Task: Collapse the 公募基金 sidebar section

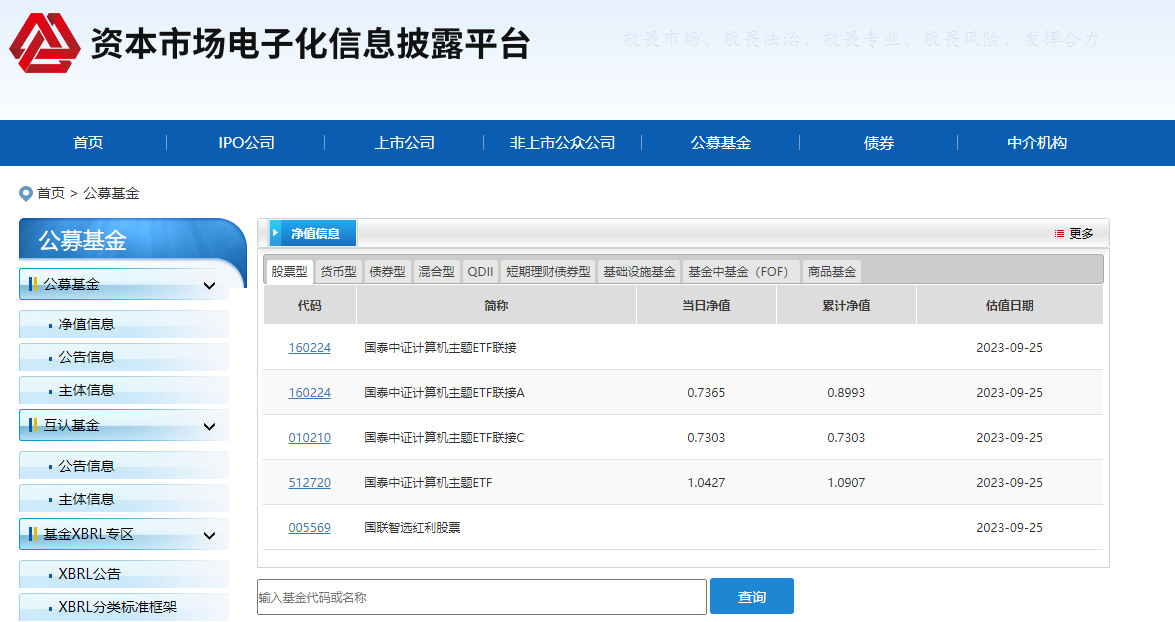Action: (209, 285)
